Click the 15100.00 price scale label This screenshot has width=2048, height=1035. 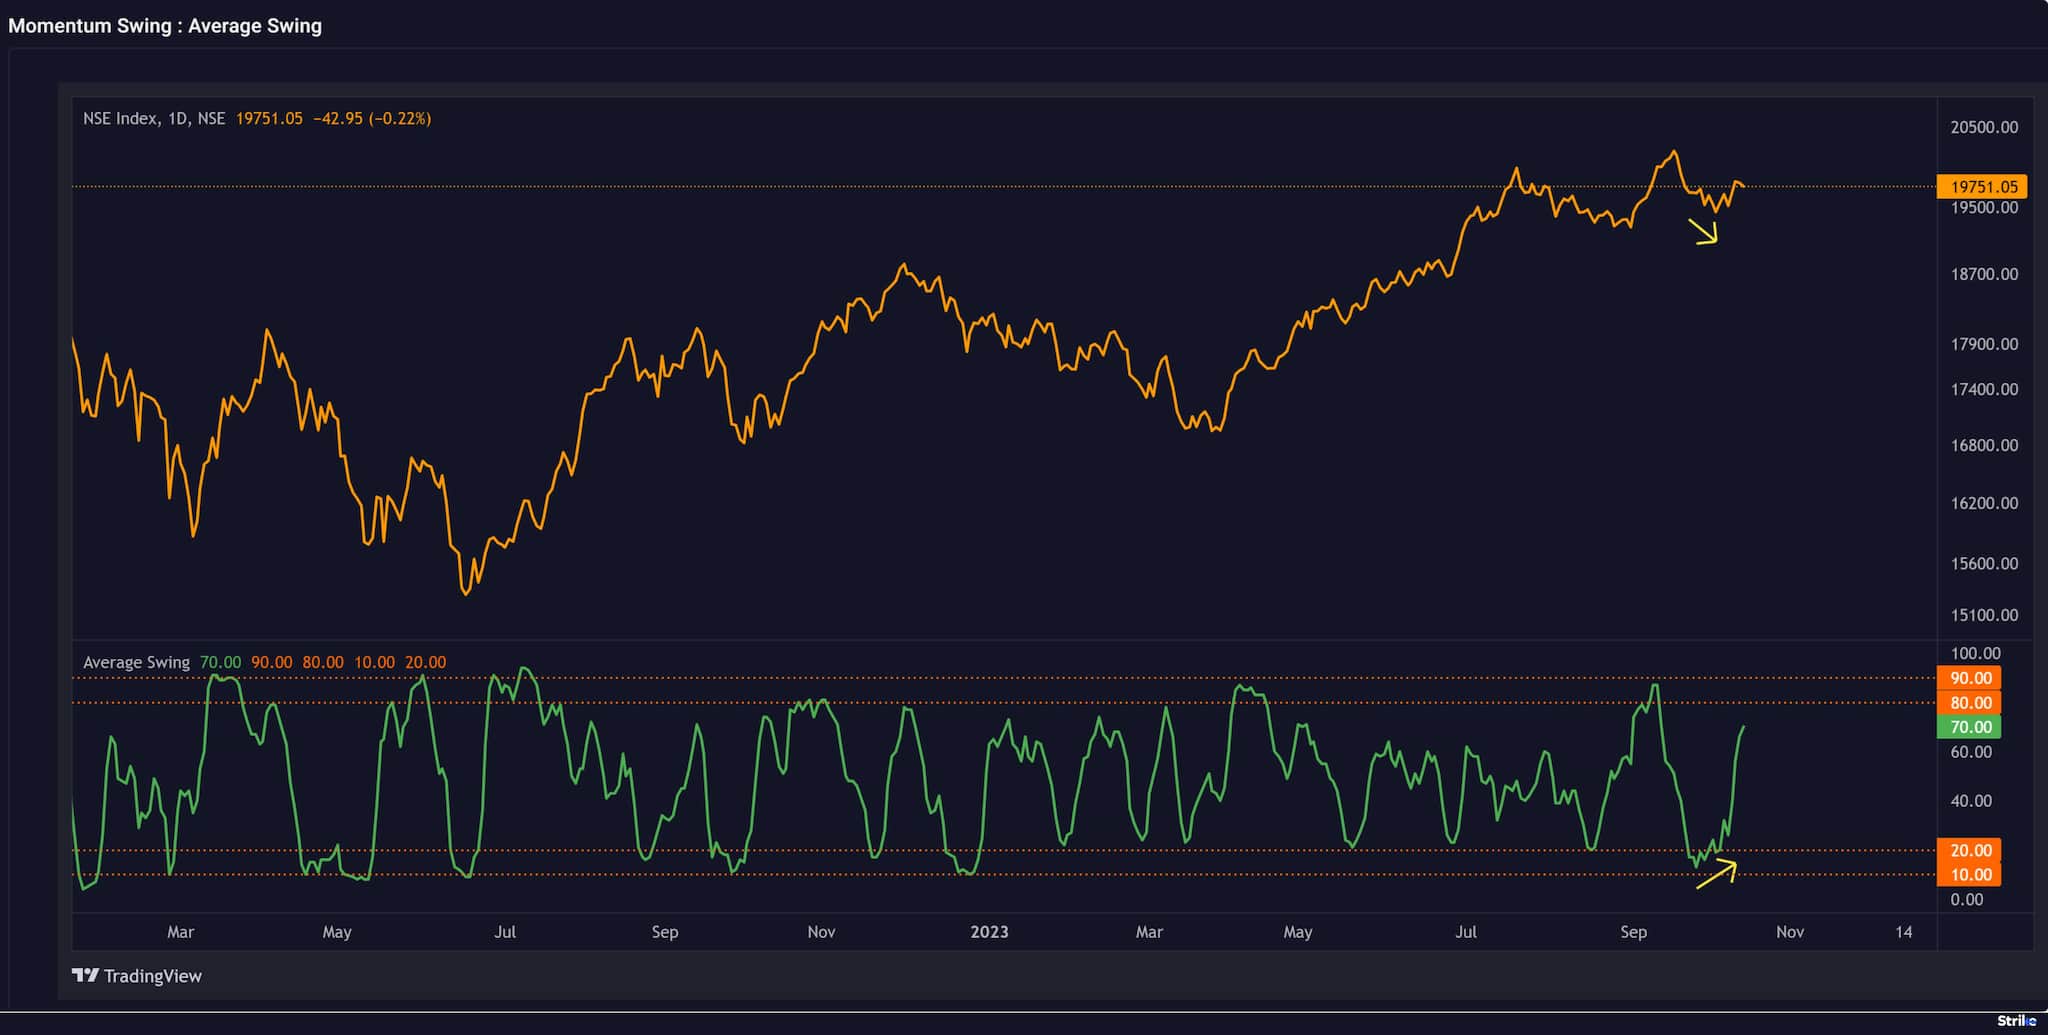click(1984, 615)
